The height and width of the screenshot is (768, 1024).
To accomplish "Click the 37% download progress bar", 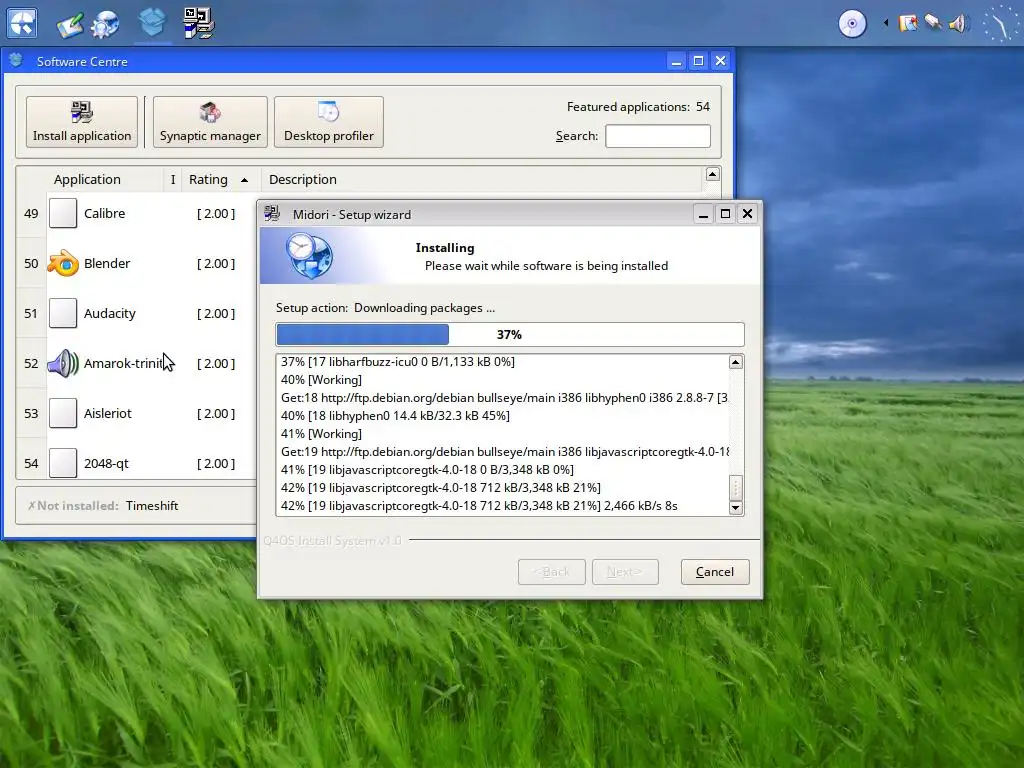I will pyautogui.click(x=510, y=334).
